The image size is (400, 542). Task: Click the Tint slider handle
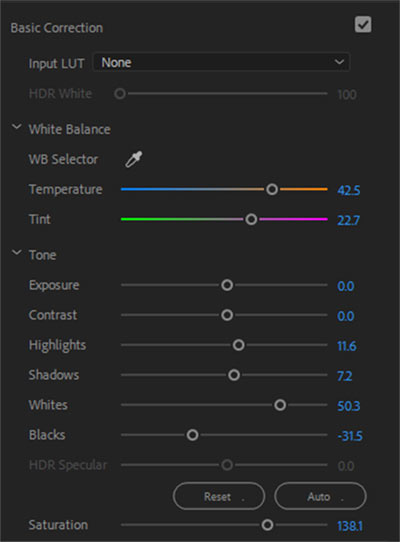pos(251,219)
